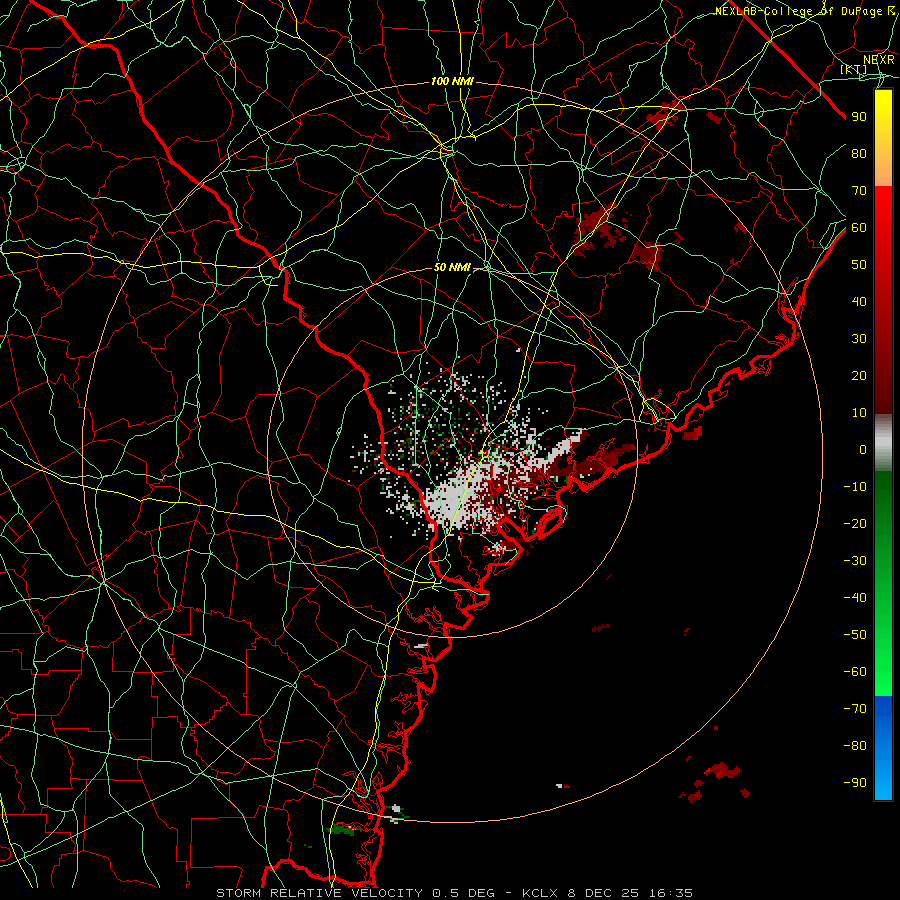Click the -30 value on velocity scale
Viewport: 900px width, 900px height.
click(x=855, y=561)
